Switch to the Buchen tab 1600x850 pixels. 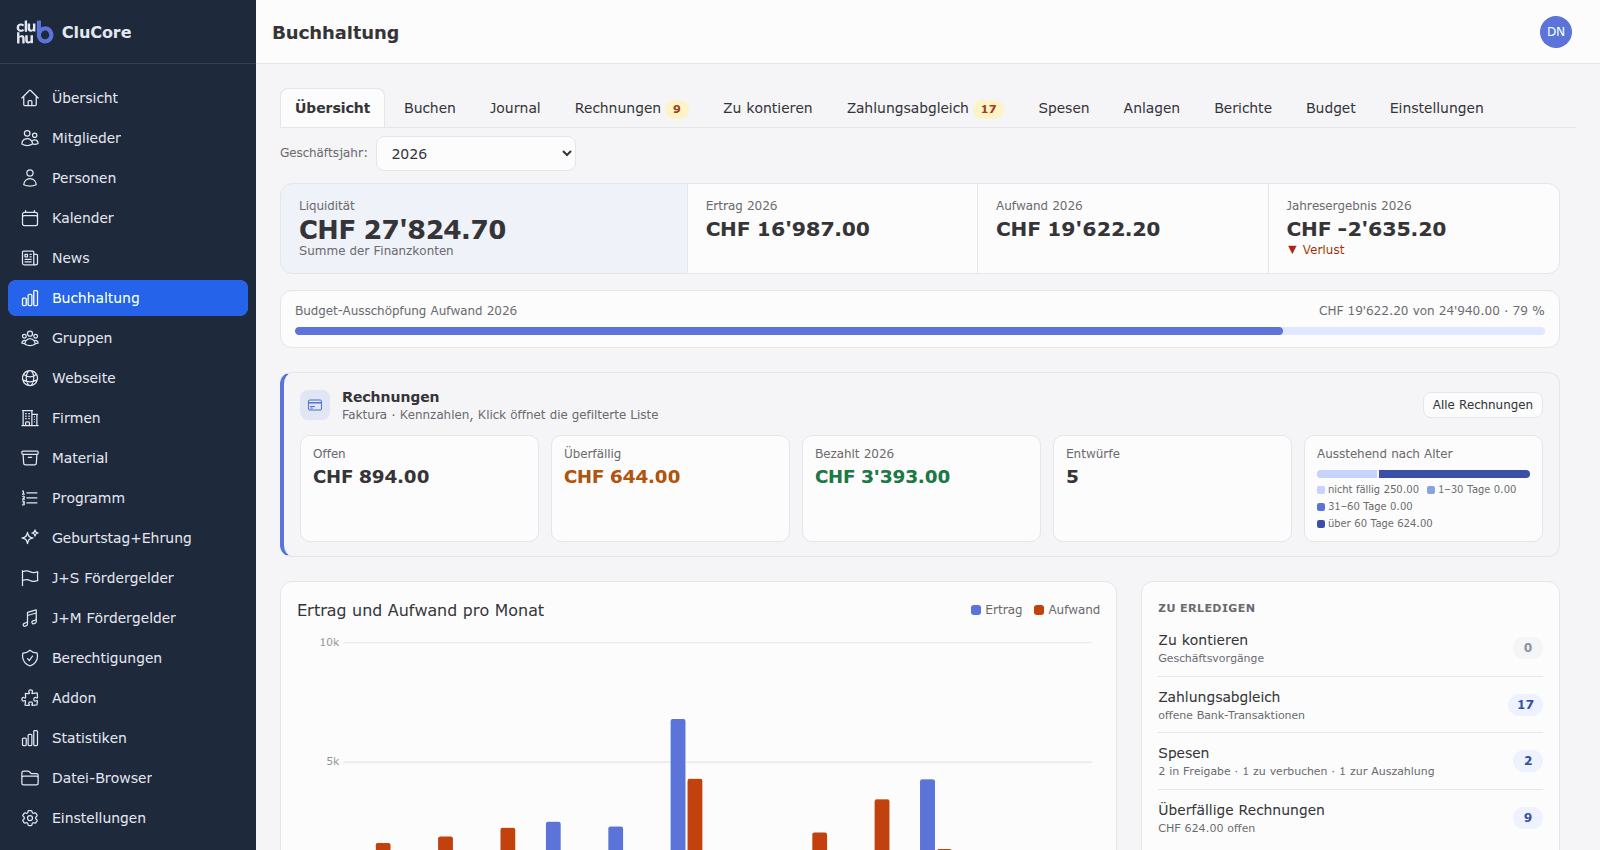[430, 108]
